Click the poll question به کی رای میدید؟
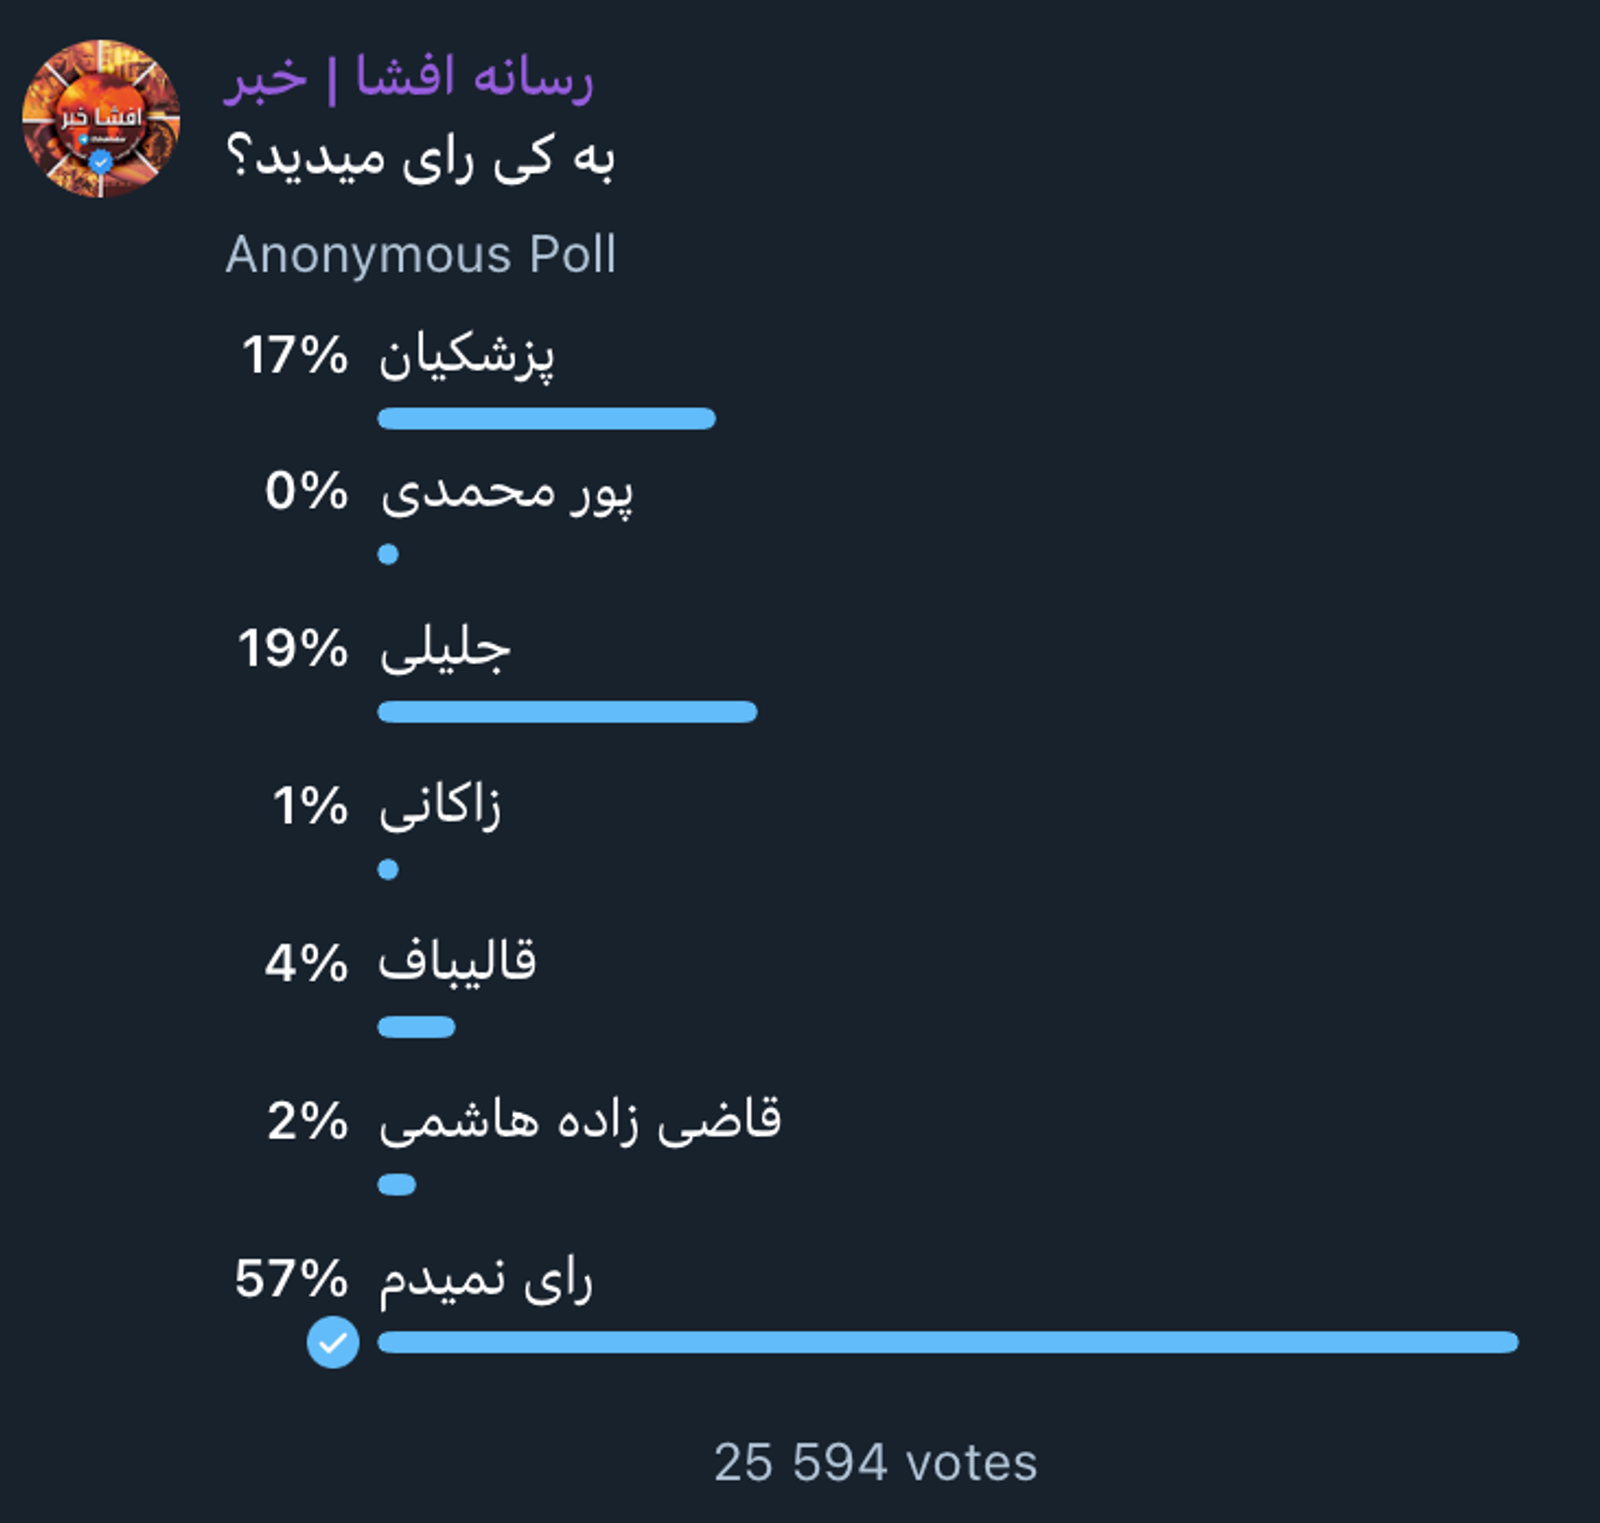Viewport: 1600px width, 1523px height. click(x=420, y=160)
